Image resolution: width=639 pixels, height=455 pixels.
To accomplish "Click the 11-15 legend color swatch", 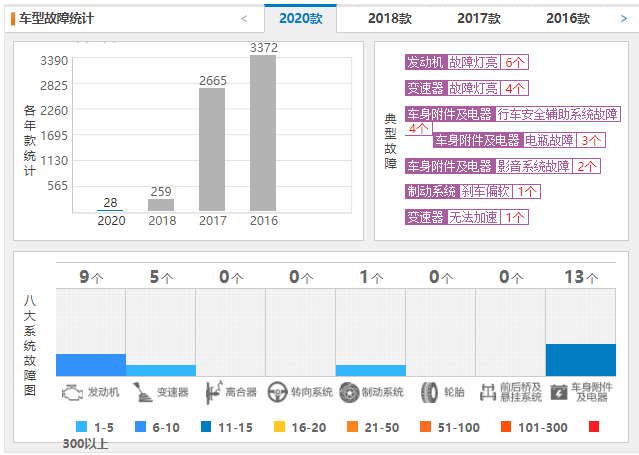I will tap(206, 426).
